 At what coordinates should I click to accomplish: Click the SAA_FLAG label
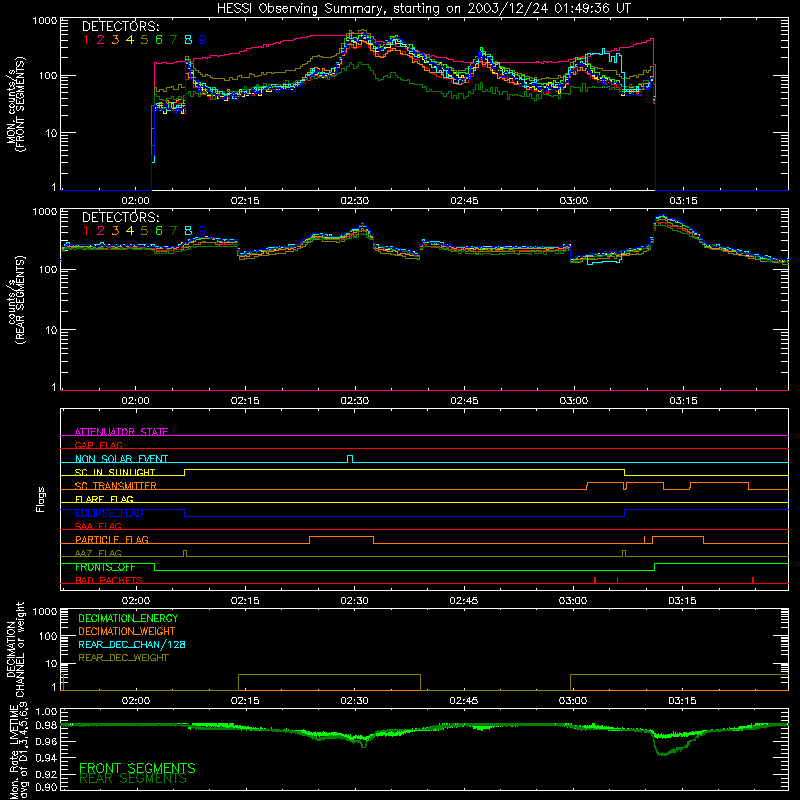pos(98,526)
